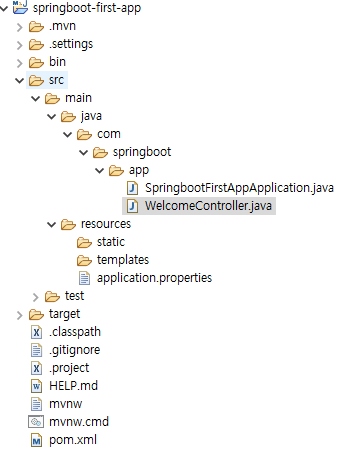The width and height of the screenshot is (364, 460).
Task: Click the java folder icon
Action: pyautogui.click(x=68, y=116)
